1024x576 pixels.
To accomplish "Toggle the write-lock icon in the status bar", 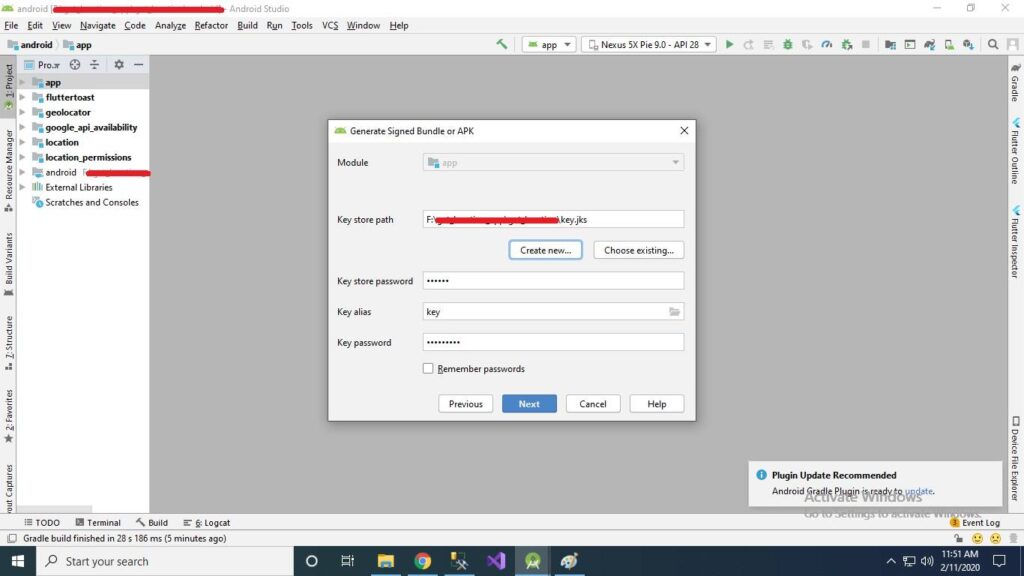I will (x=958, y=538).
